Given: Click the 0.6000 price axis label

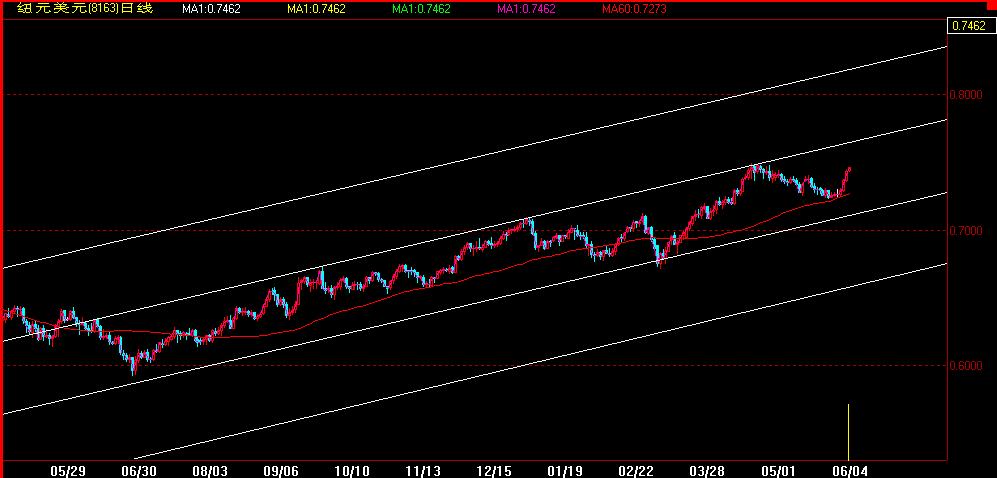Looking at the screenshot, I should pyautogui.click(x=965, y=366).
